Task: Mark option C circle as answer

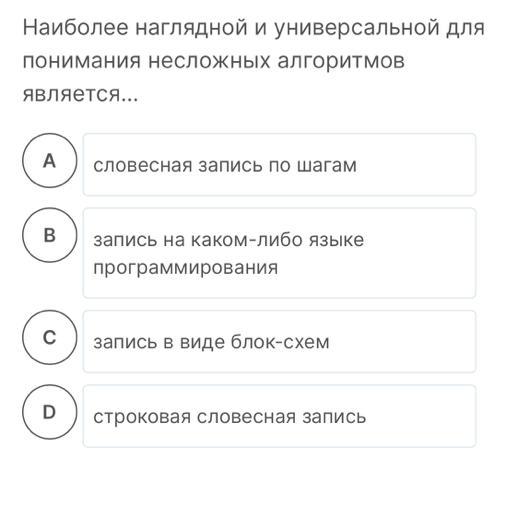Action: (x=50, y=337)
